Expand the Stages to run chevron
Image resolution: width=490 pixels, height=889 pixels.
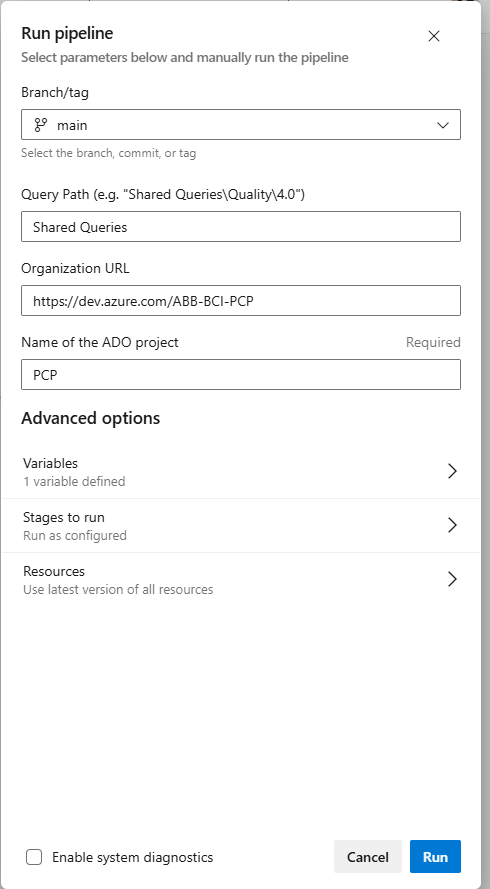pyautogui.click(x=452, y=525)
